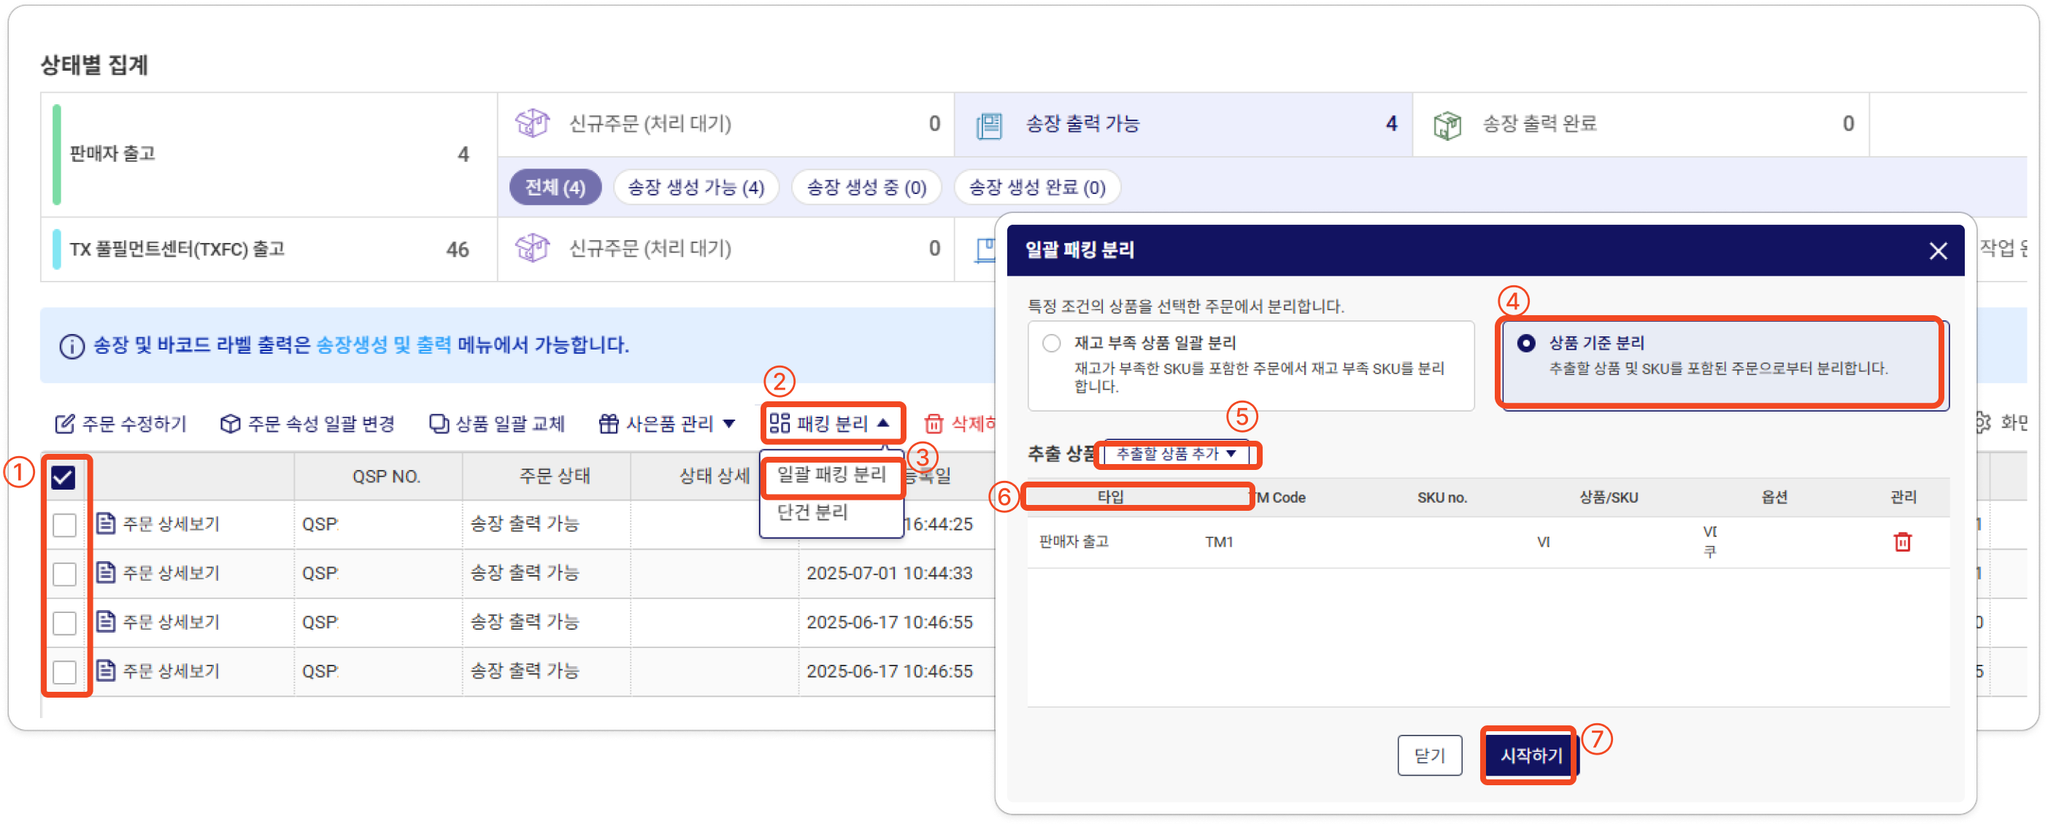This screenshot has width=2048, height=826.
Task: Delete the TM1 extraction product row
Action: (1902, 542)
